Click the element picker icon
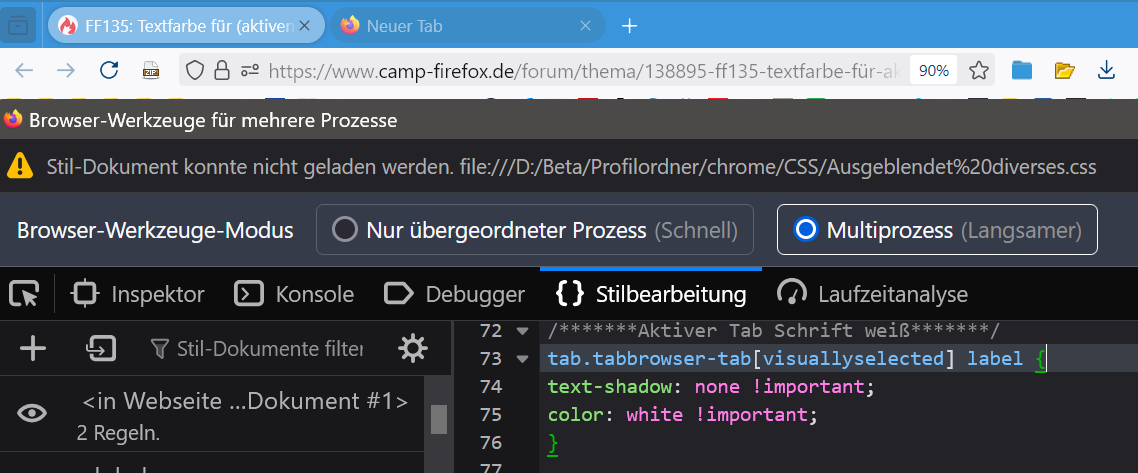 point(23,294)
